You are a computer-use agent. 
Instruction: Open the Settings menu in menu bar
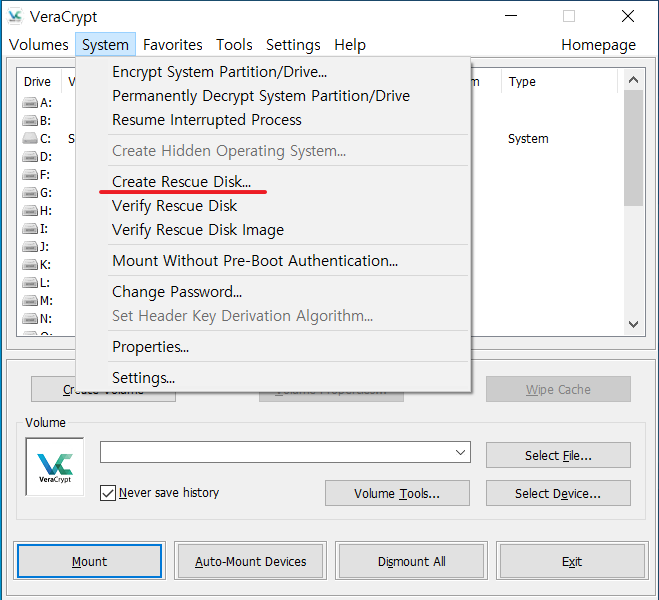tap(293, 45)
